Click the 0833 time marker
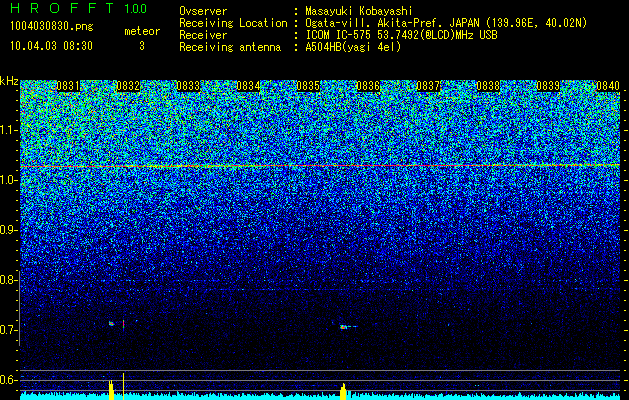This screenshot has height=400, width=629. [x=188, y=86]
